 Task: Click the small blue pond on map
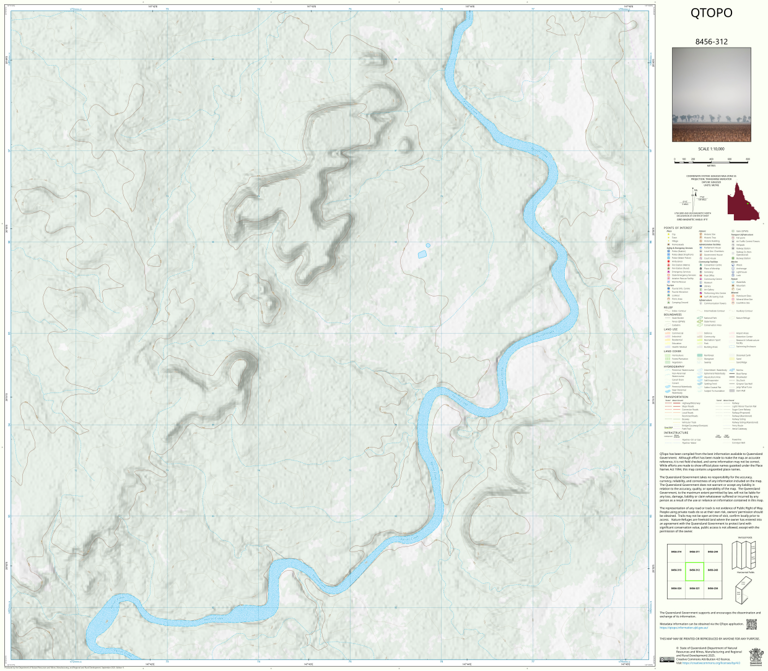[422, 254]
